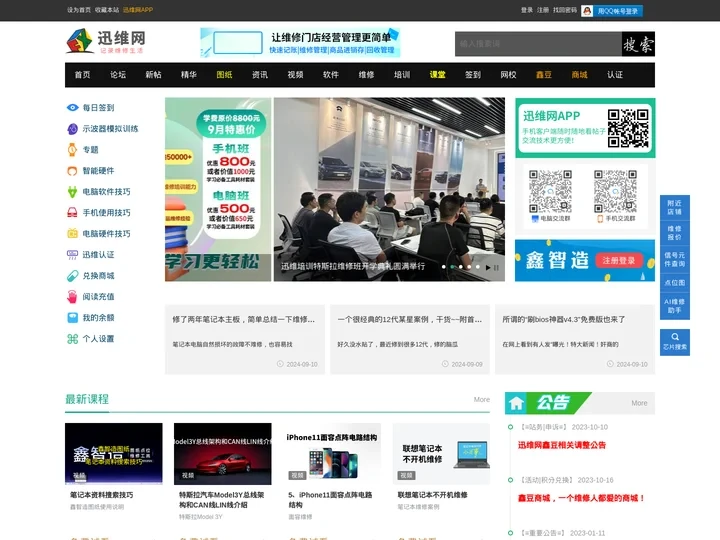Click the 迅维网 cube logo
Screen dimensions: 720x540
tap(79, 41)
